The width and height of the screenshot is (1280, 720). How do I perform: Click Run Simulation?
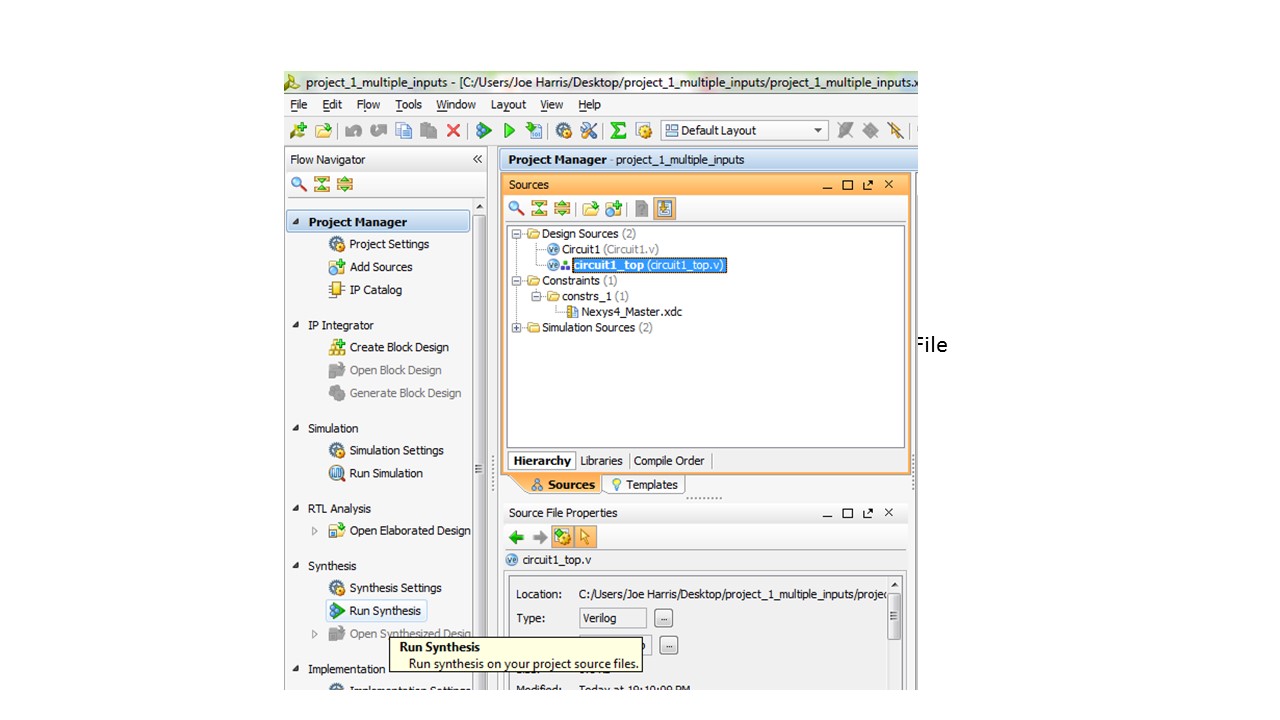pyautogui.click(x=376, y=473)
